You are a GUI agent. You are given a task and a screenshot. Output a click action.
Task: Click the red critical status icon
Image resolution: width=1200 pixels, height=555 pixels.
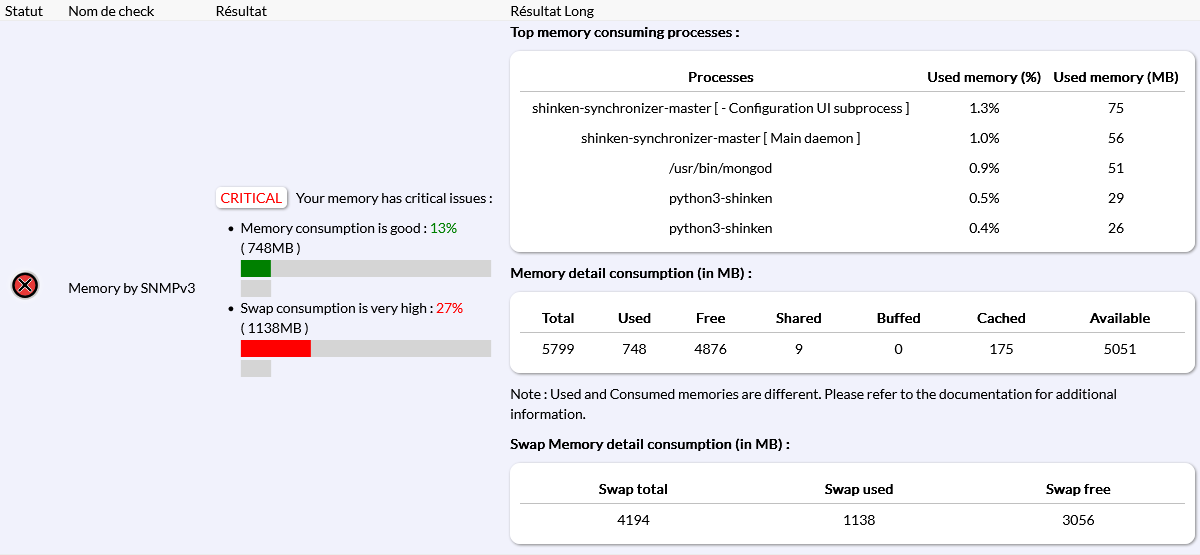click(x=25, y=286)
